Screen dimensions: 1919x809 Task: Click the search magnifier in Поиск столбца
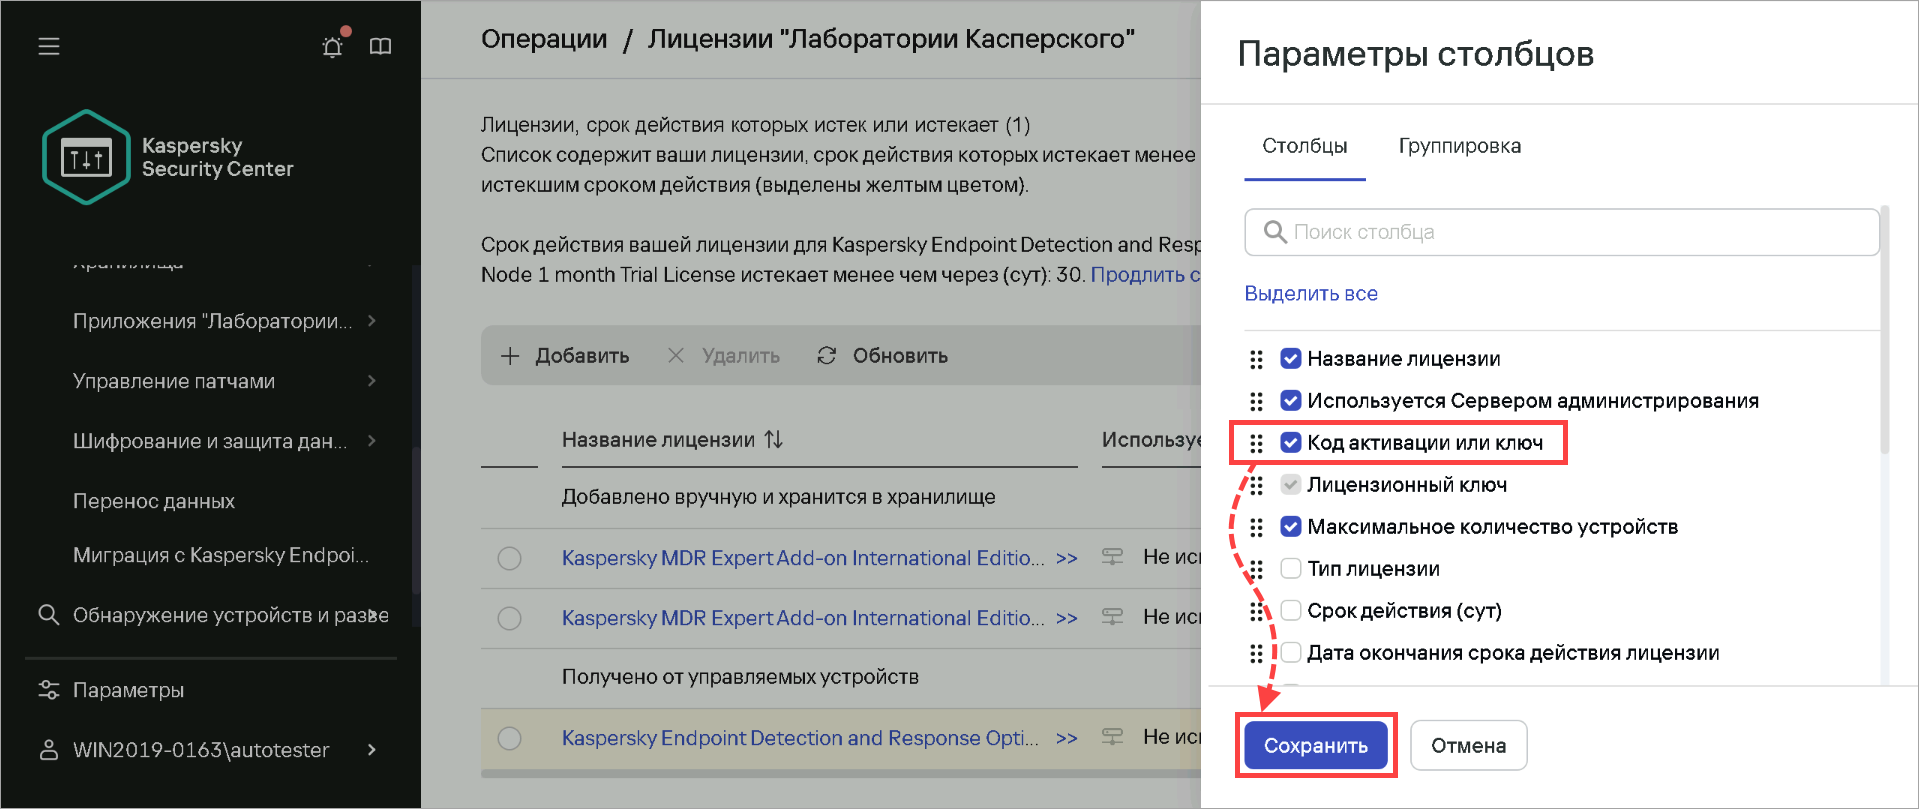(x=1275, y=232)
